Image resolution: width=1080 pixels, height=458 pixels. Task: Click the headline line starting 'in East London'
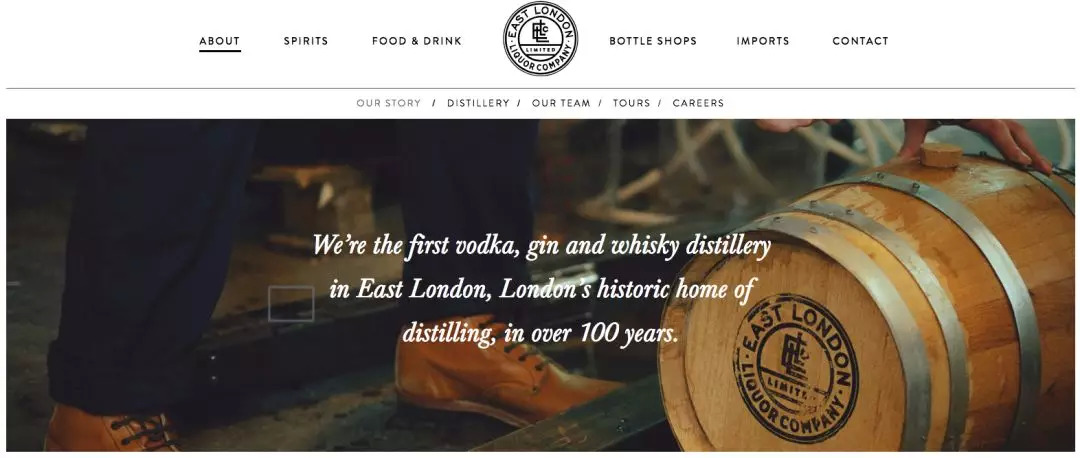tap(541, 289)
